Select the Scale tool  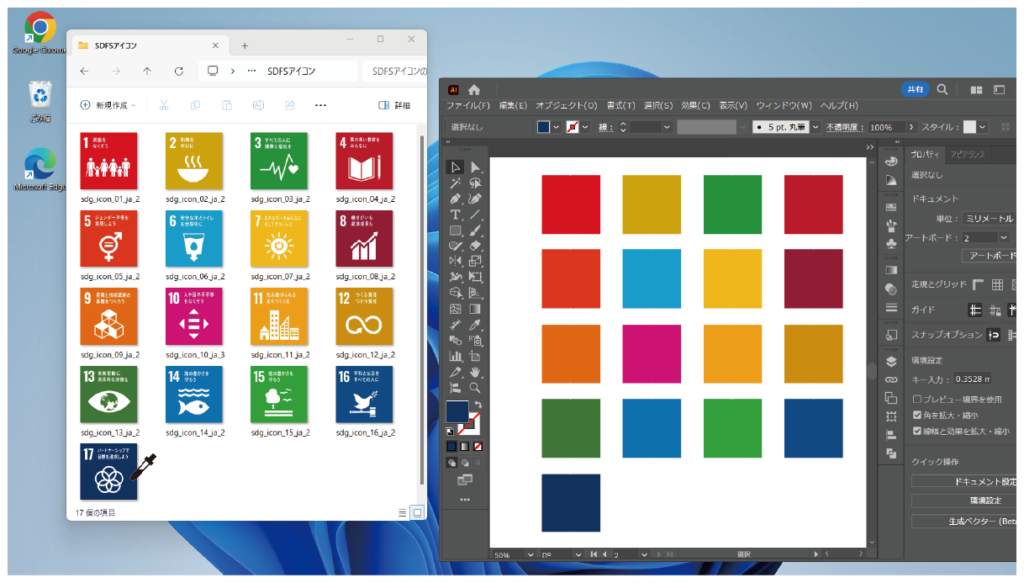[x=475, y=261]
